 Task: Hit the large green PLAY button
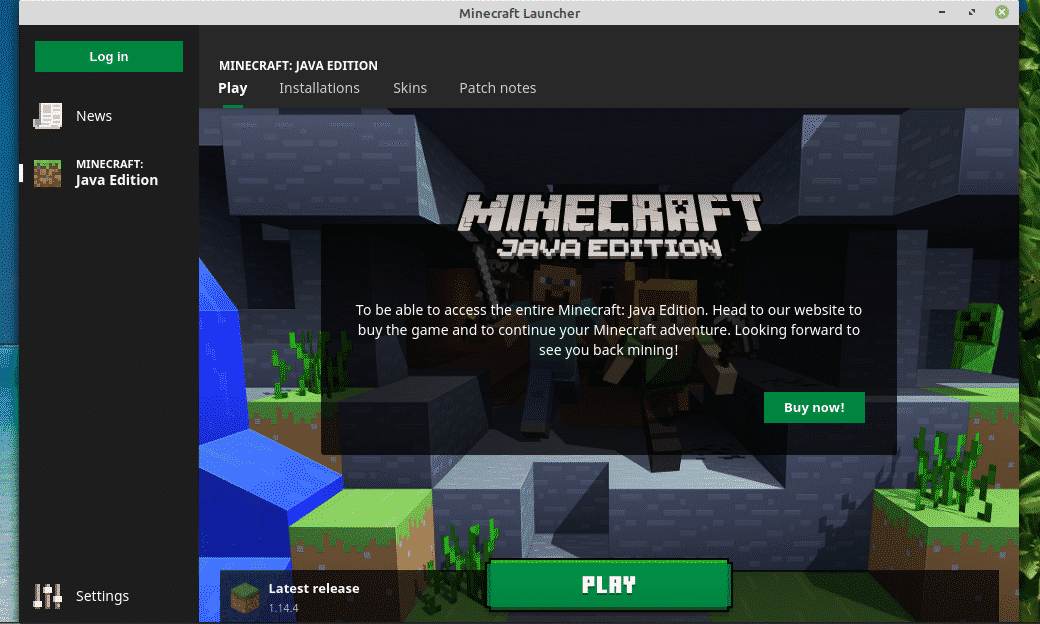609,585
